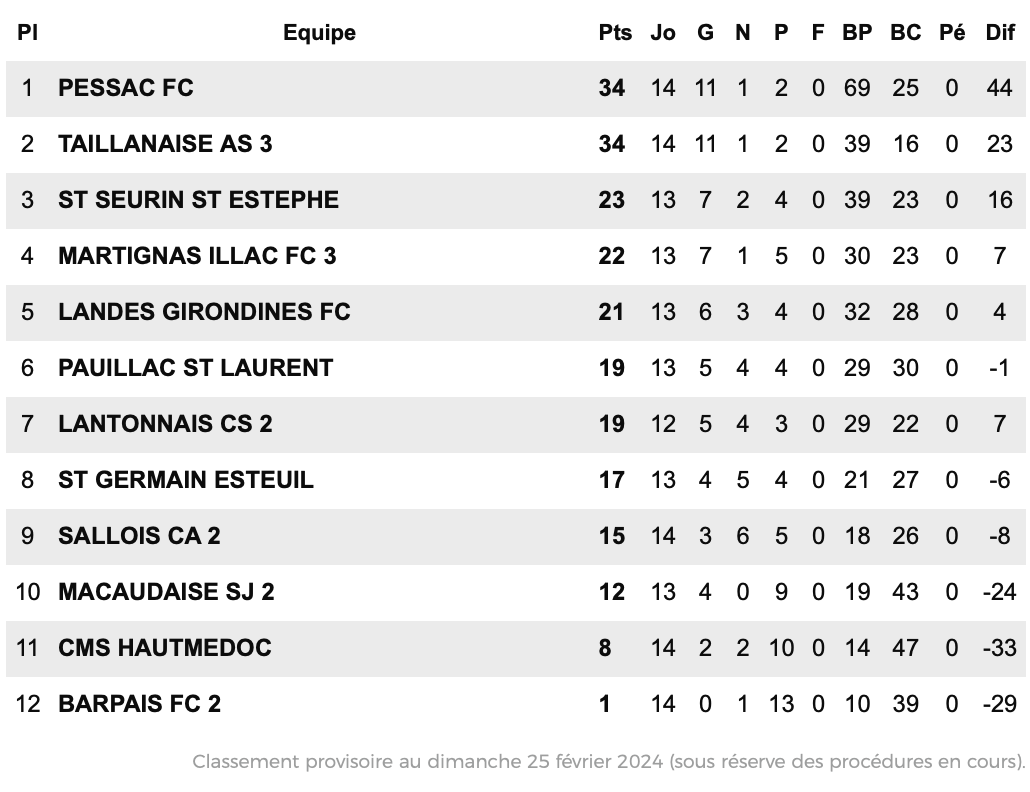The image size is (1030, 792).
Task: Select the CMS HAUTMEDOC team
Action: (165, 648)
